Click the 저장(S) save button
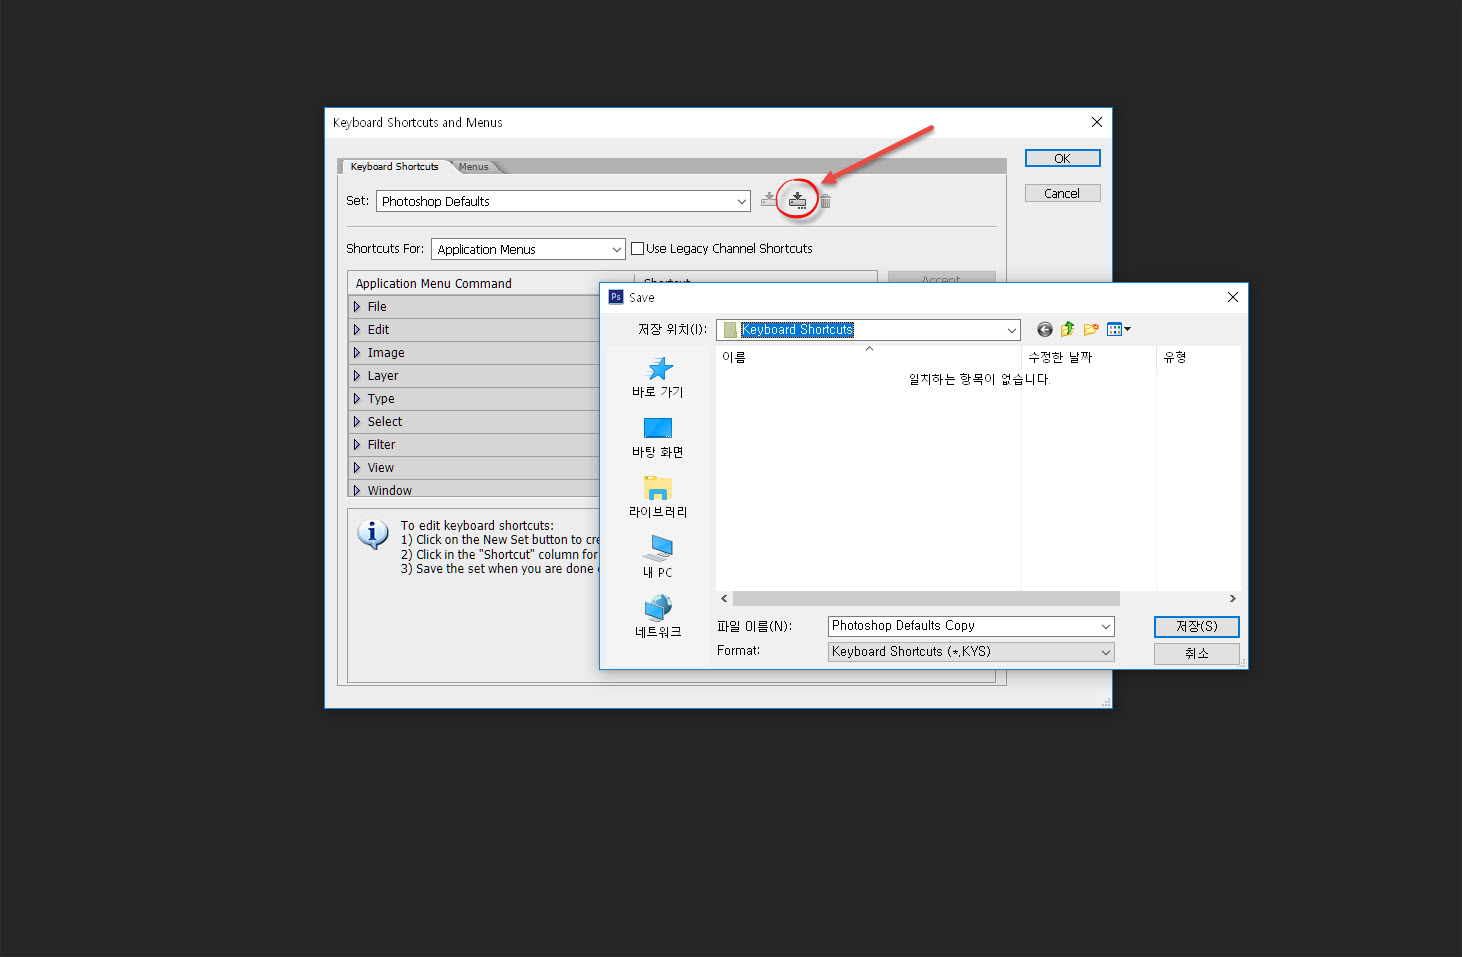Image resolution: width=1462 pixels, height=957 pixels. (1197, 626)
